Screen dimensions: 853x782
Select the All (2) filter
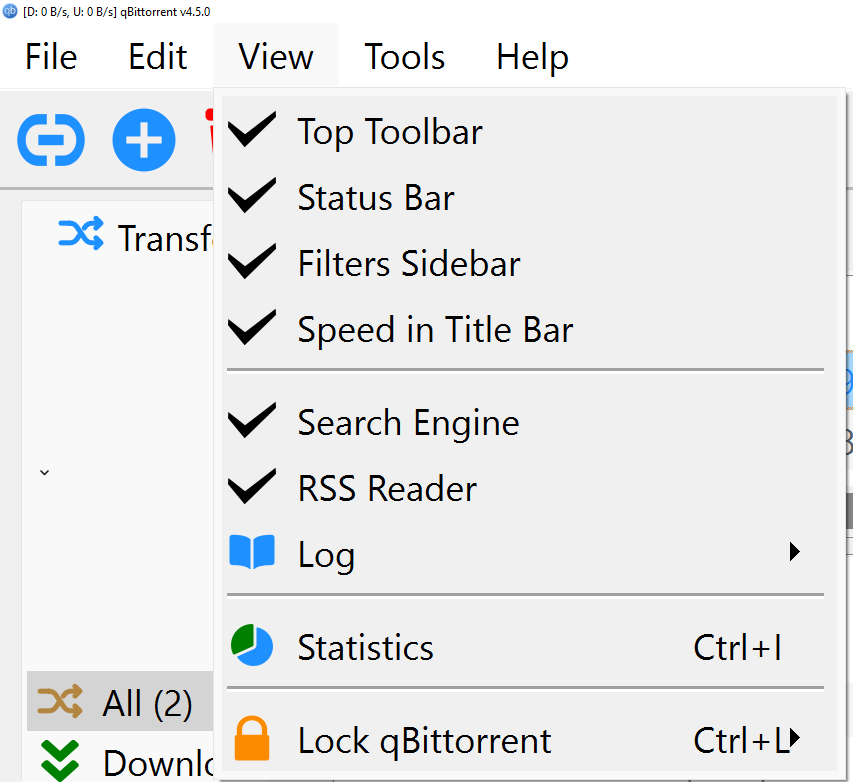point(120,702)
